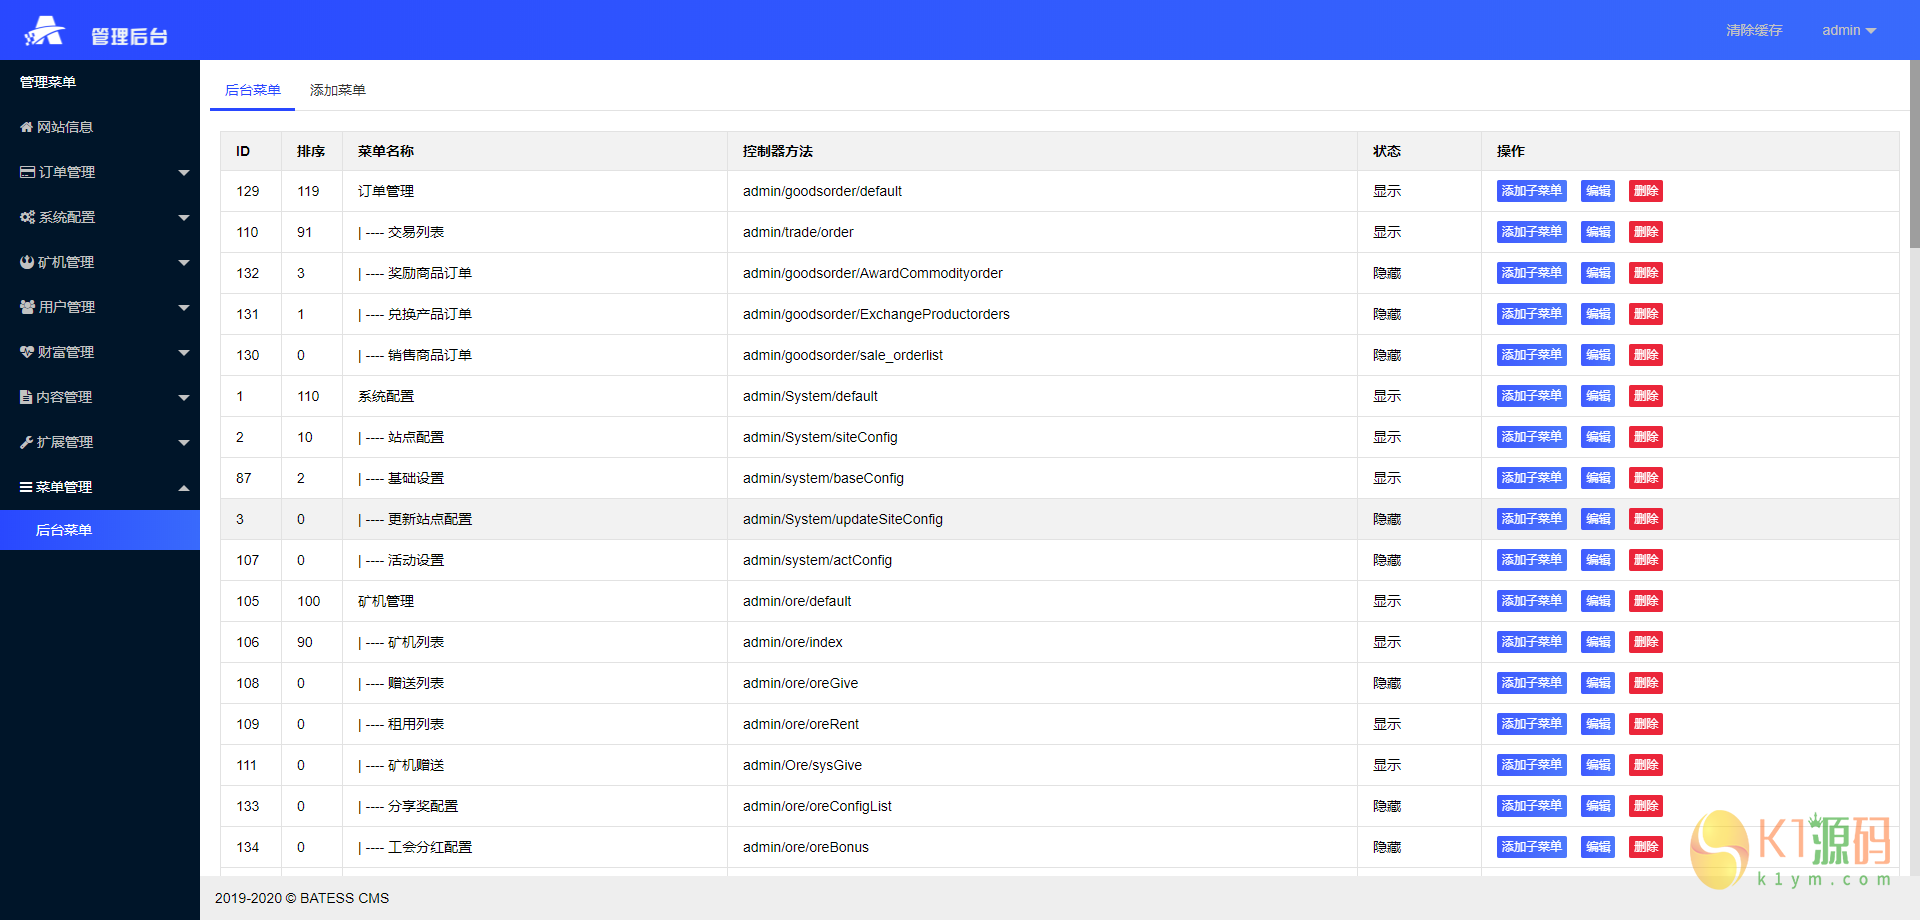
Task: Click the bars icon beside 菜单管理
Action: coord(26,487)
